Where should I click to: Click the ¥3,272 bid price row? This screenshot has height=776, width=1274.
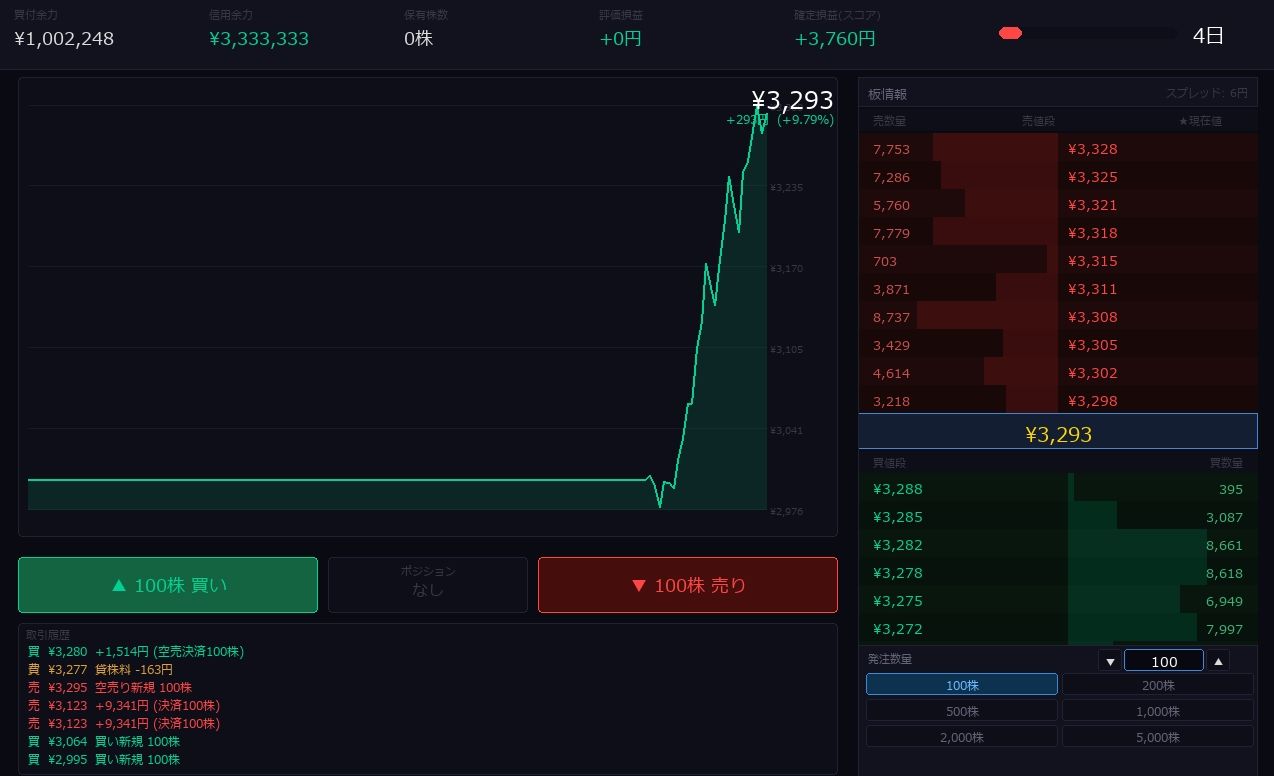[x=1058, y=629]
